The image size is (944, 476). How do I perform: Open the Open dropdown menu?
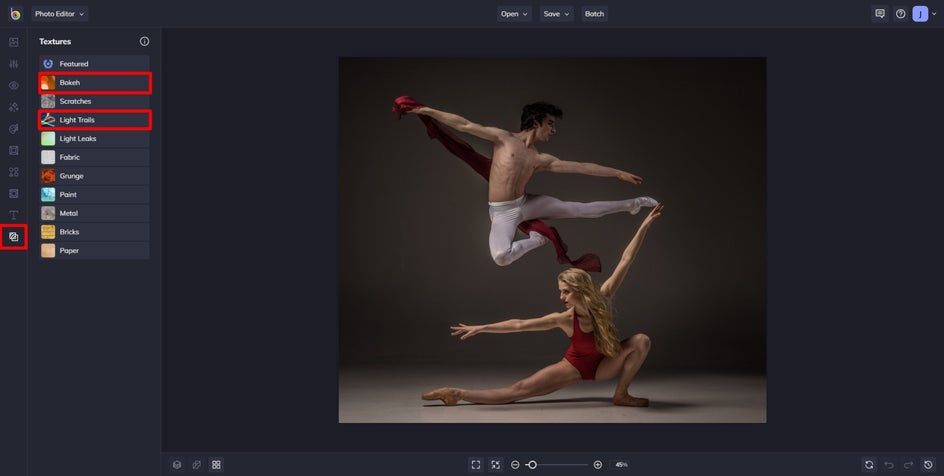514,14
